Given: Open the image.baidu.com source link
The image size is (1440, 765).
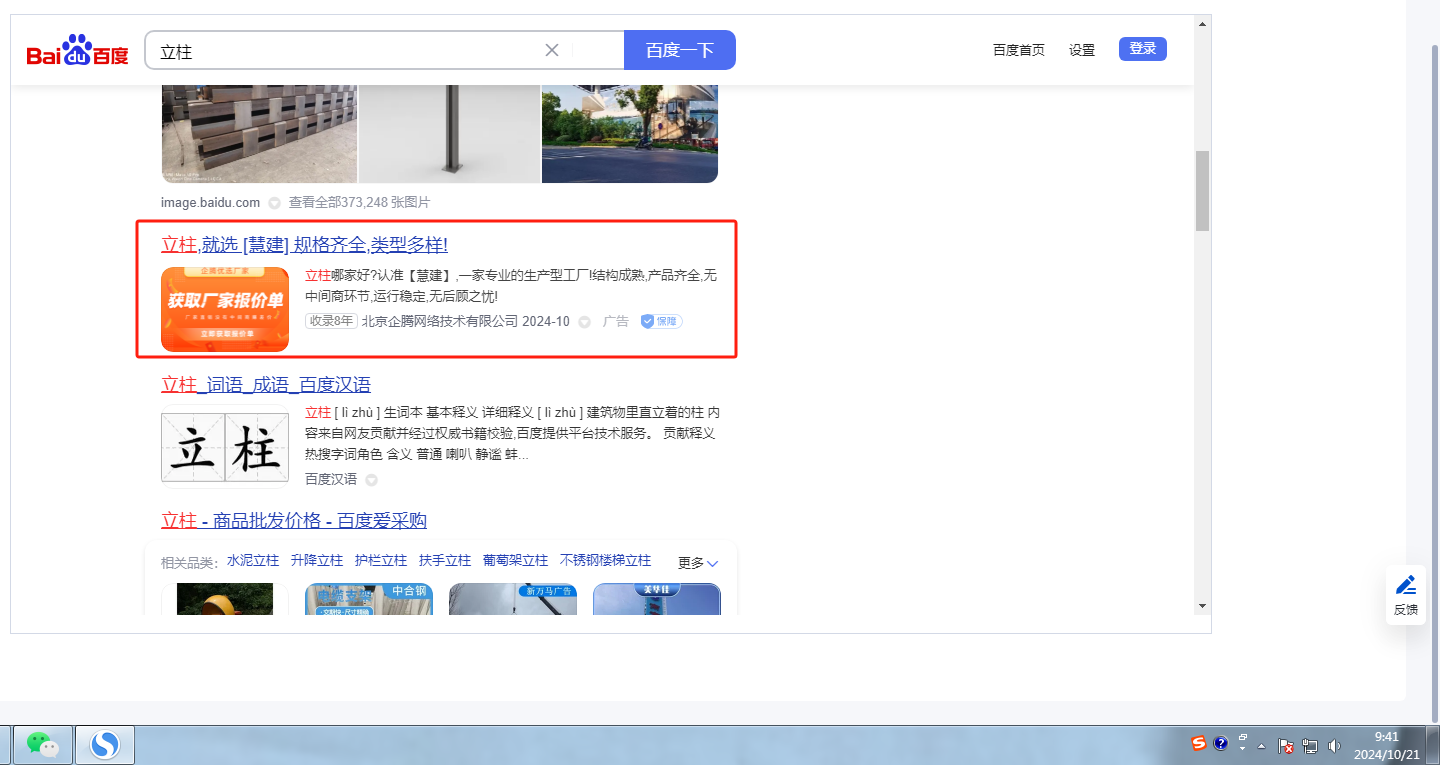Looking at the screenshot, I should pyautogui.click(x=210, y=202).
